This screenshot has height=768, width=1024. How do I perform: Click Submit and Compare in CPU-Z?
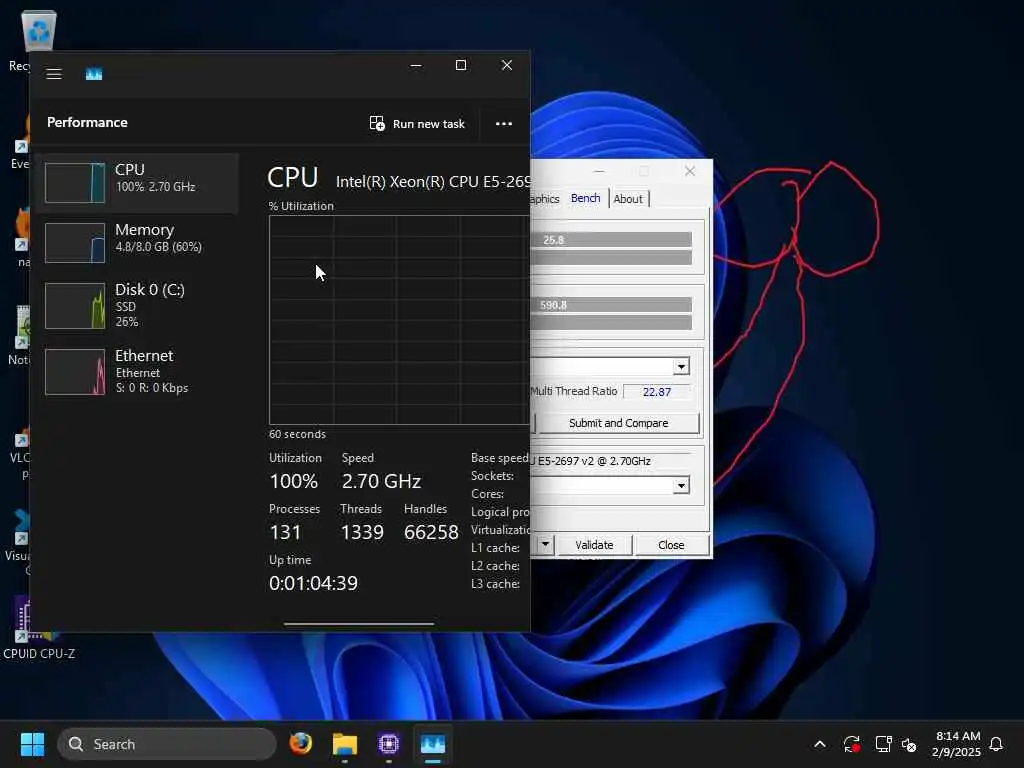pos(618,423)
